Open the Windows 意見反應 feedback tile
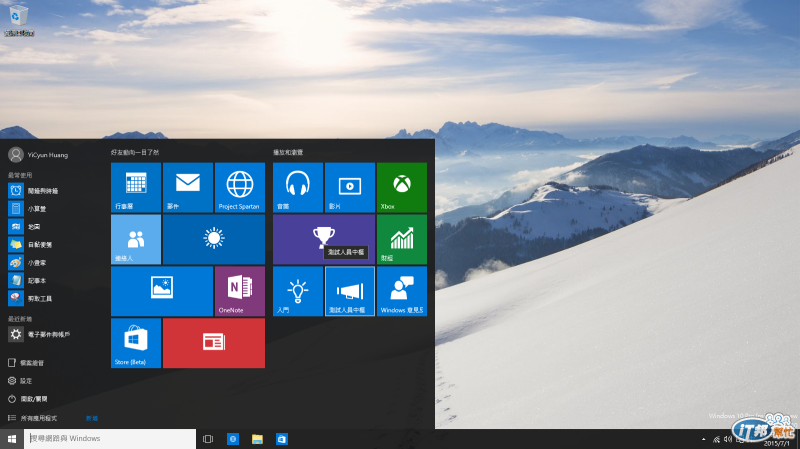 coord(402,291)
